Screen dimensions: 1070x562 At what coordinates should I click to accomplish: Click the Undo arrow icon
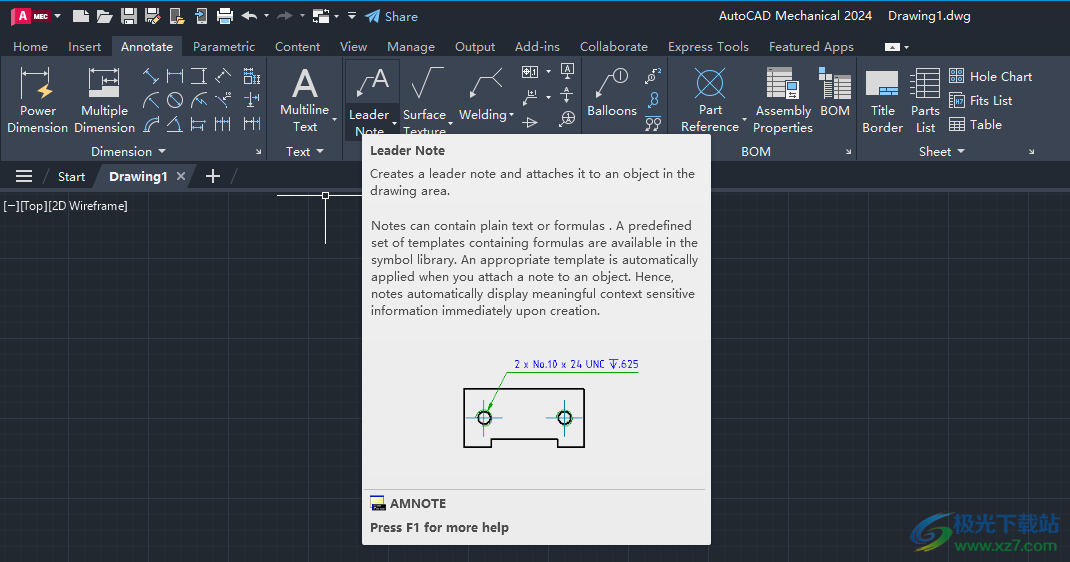(249, 16)
